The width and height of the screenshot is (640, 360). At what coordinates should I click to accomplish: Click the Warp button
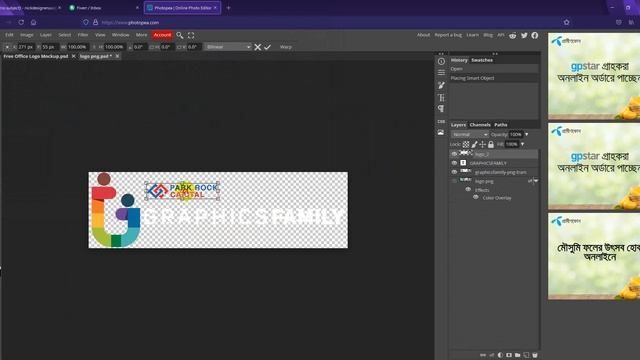point(286,47)
